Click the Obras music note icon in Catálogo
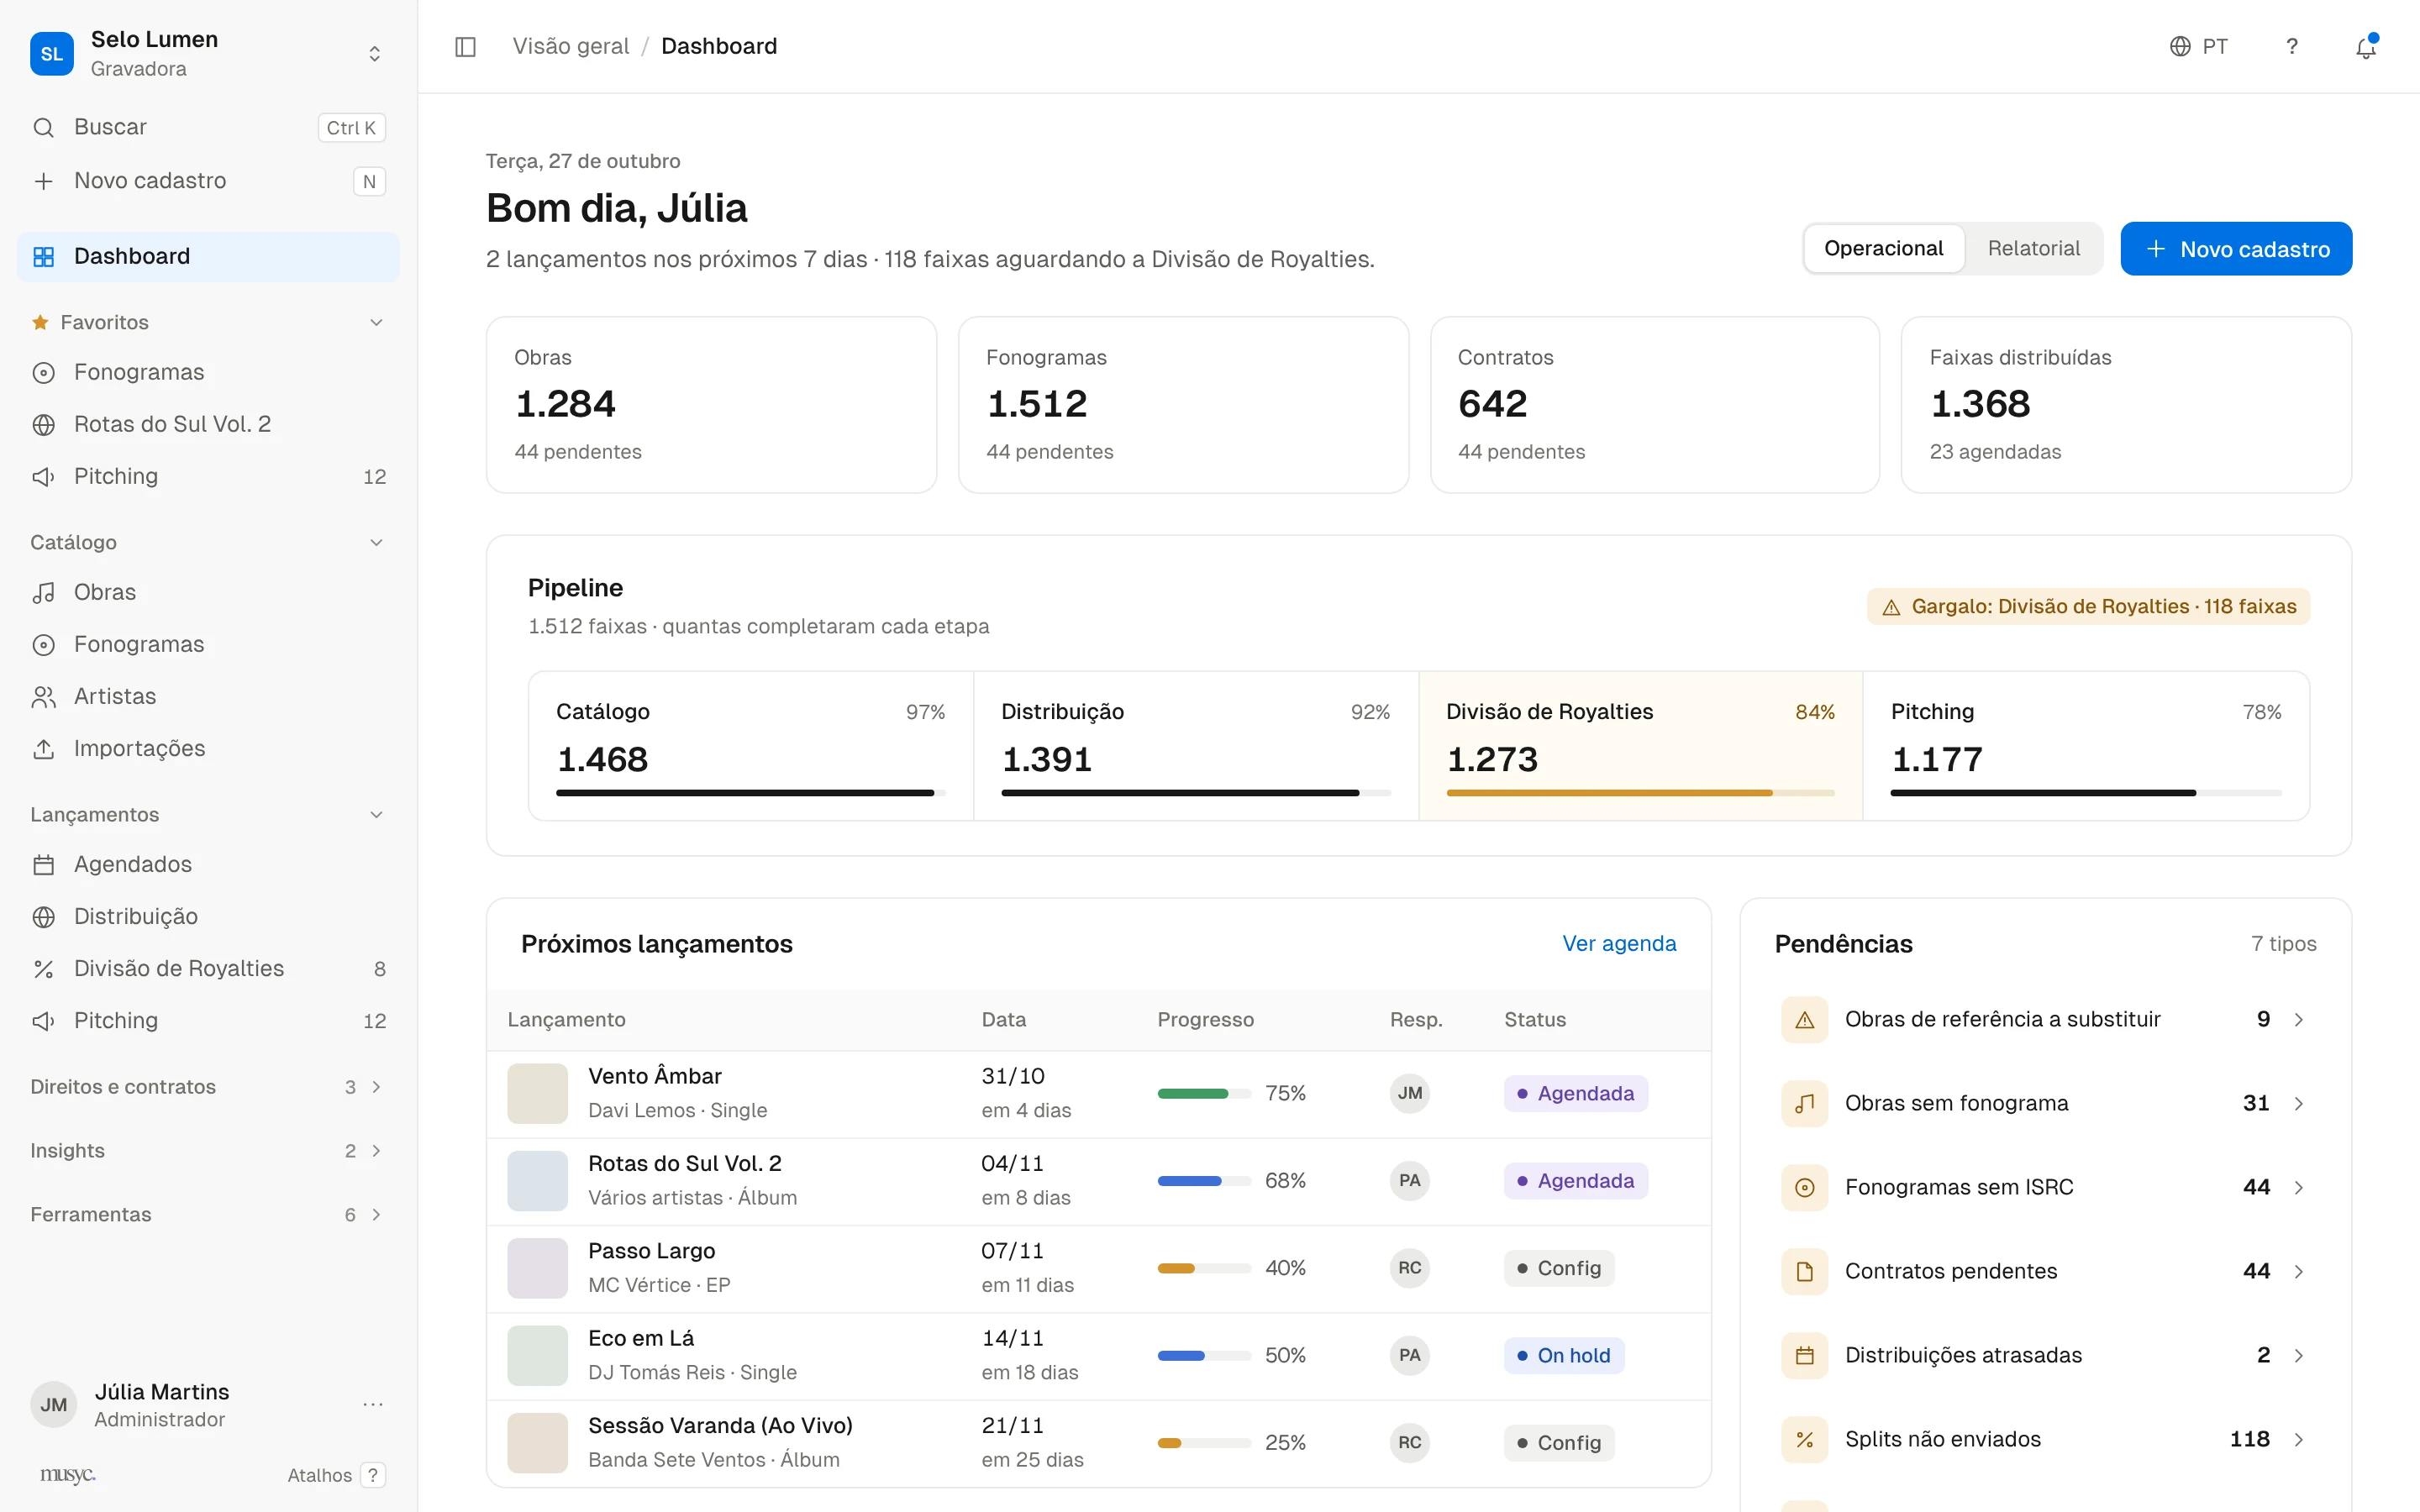The height and width of the screenshot is (1512, 2420). point(44,593)
